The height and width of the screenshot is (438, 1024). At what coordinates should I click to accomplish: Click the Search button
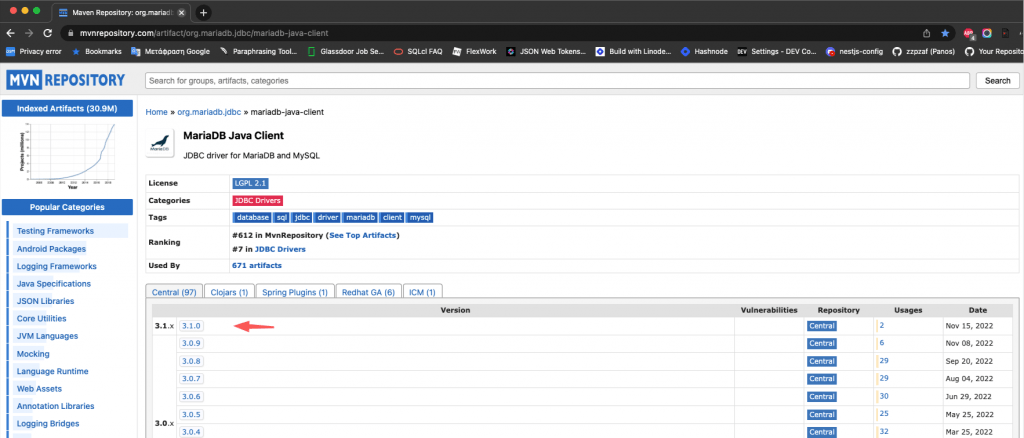[997, 80]
